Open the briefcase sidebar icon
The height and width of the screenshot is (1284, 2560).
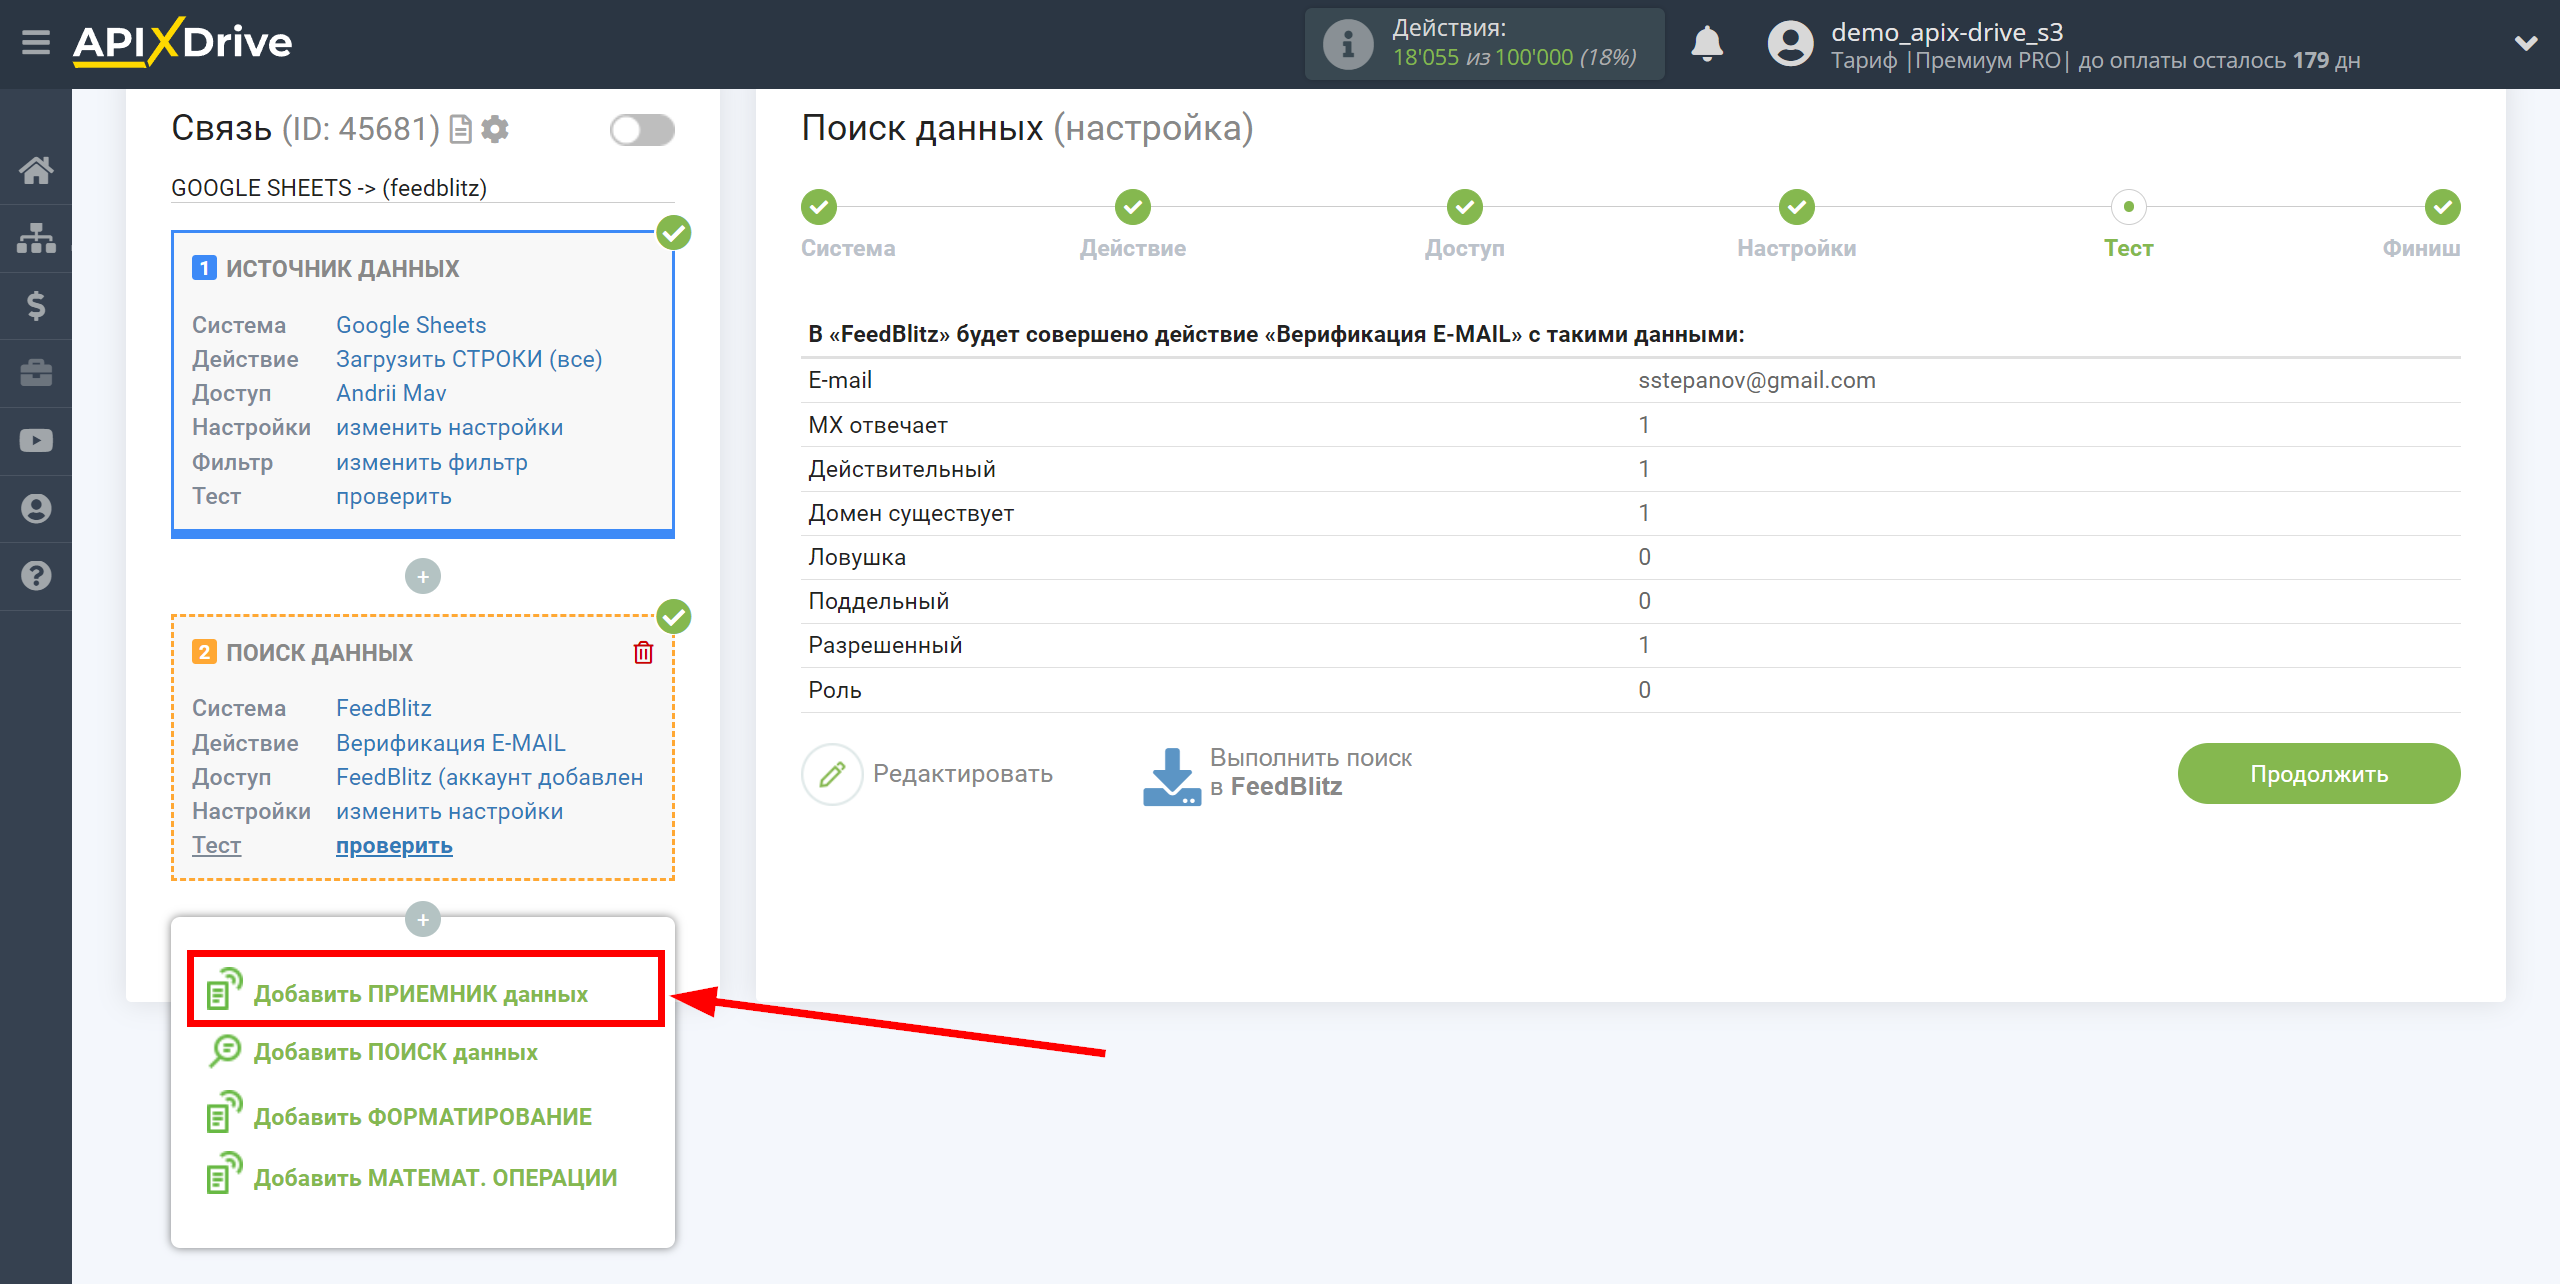36,374
